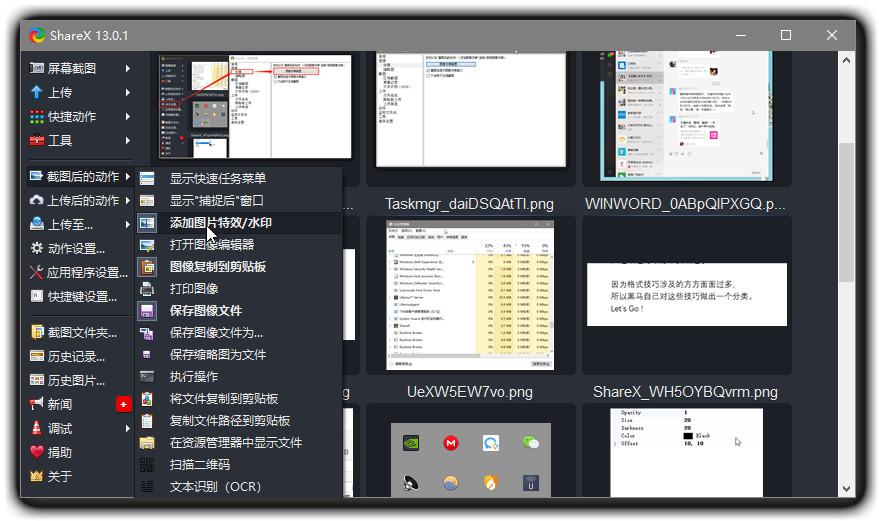Toggle 复制文件路径到剪贴板 option

click(238, 421)
